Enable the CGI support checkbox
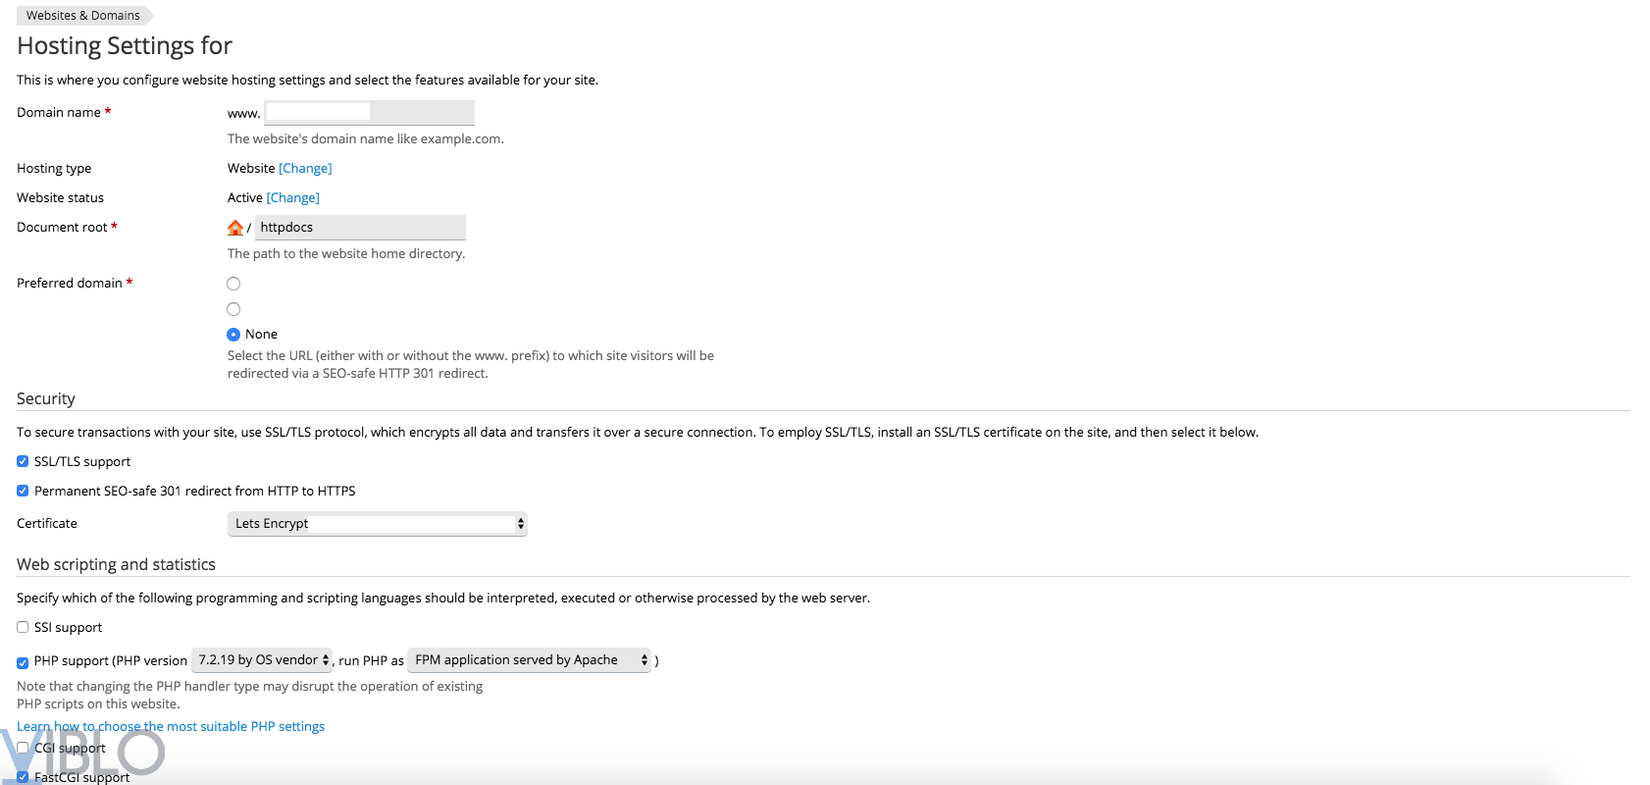The width and height of the screenshot is (1650, 785). [23, 748]
